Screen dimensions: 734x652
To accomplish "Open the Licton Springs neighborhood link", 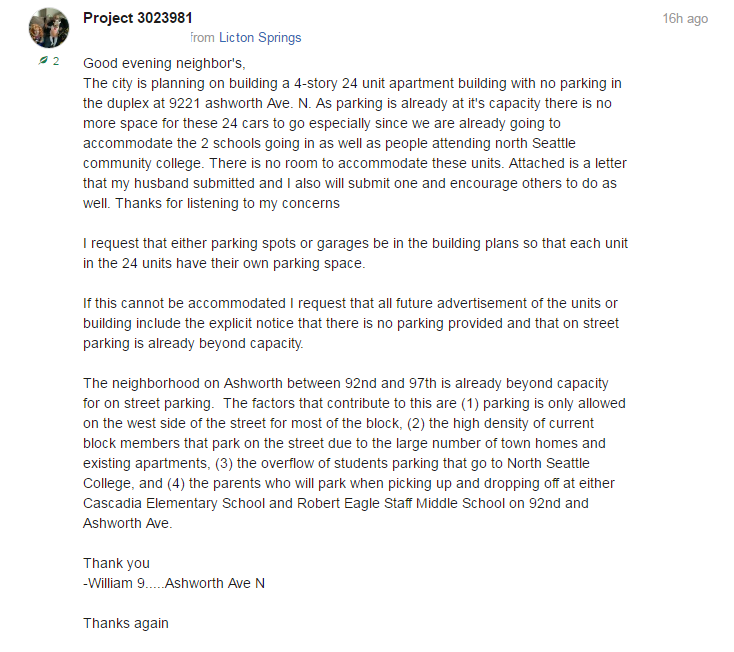I will pos(260,38).
